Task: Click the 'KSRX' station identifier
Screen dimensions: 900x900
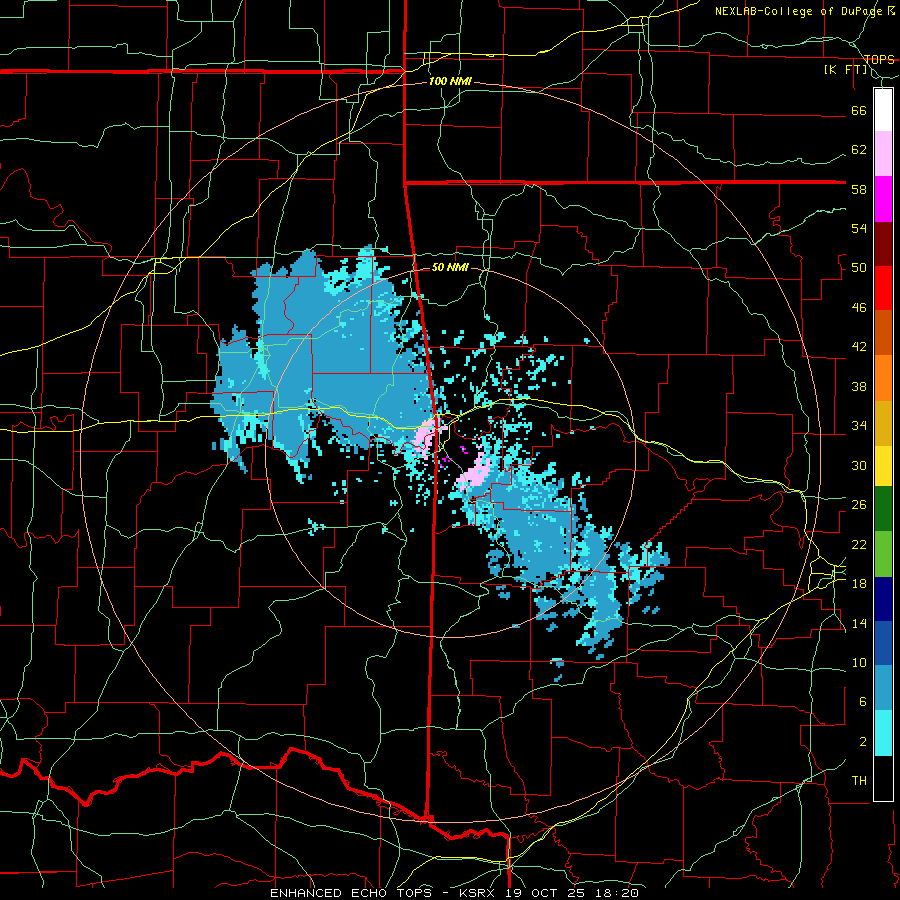Action: click(x=479, y=893)
